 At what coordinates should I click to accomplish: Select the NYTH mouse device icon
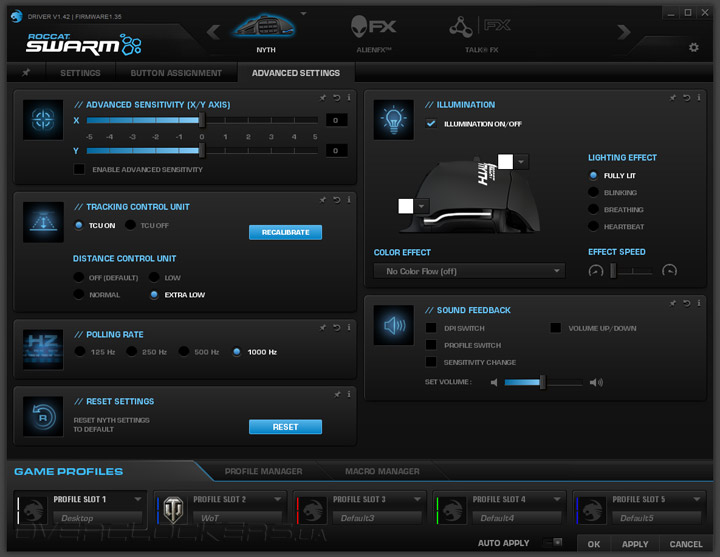[264, 26]
